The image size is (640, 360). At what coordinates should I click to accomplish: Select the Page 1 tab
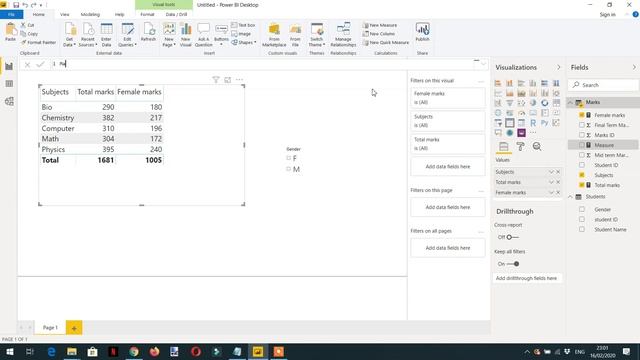click(x=50, y=327)
